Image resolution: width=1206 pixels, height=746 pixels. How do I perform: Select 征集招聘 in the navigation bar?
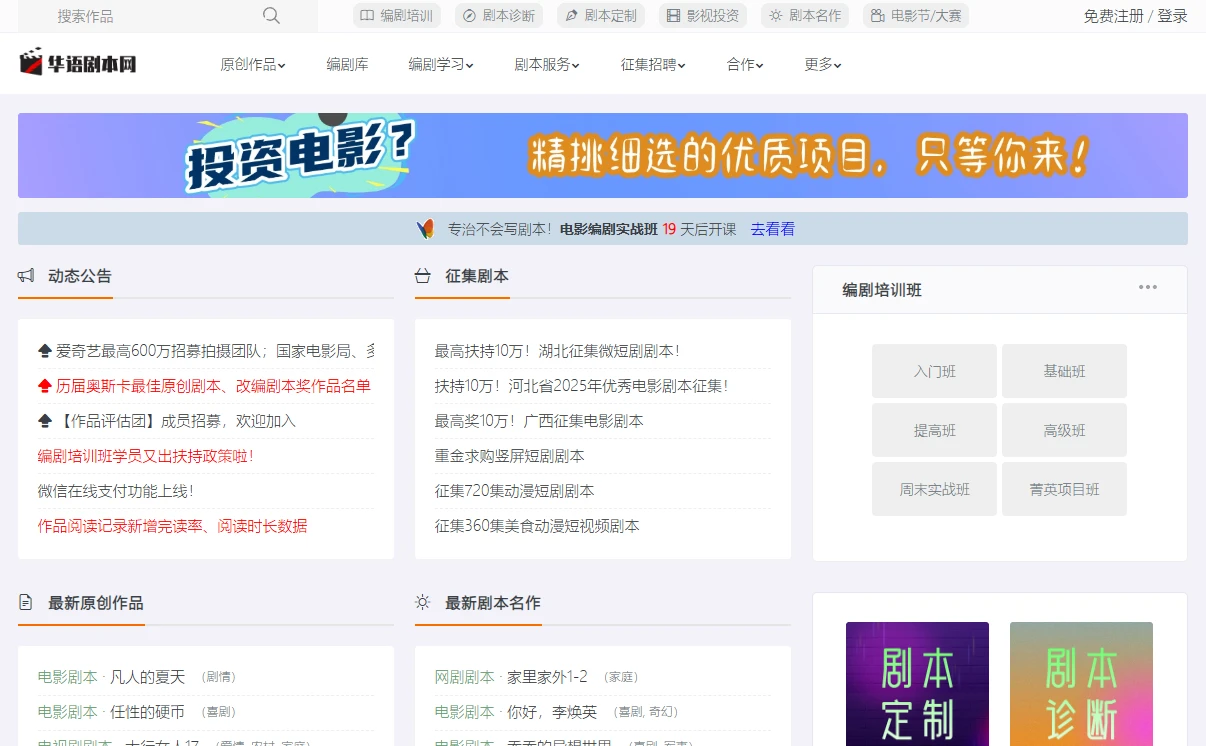(652, 62)
